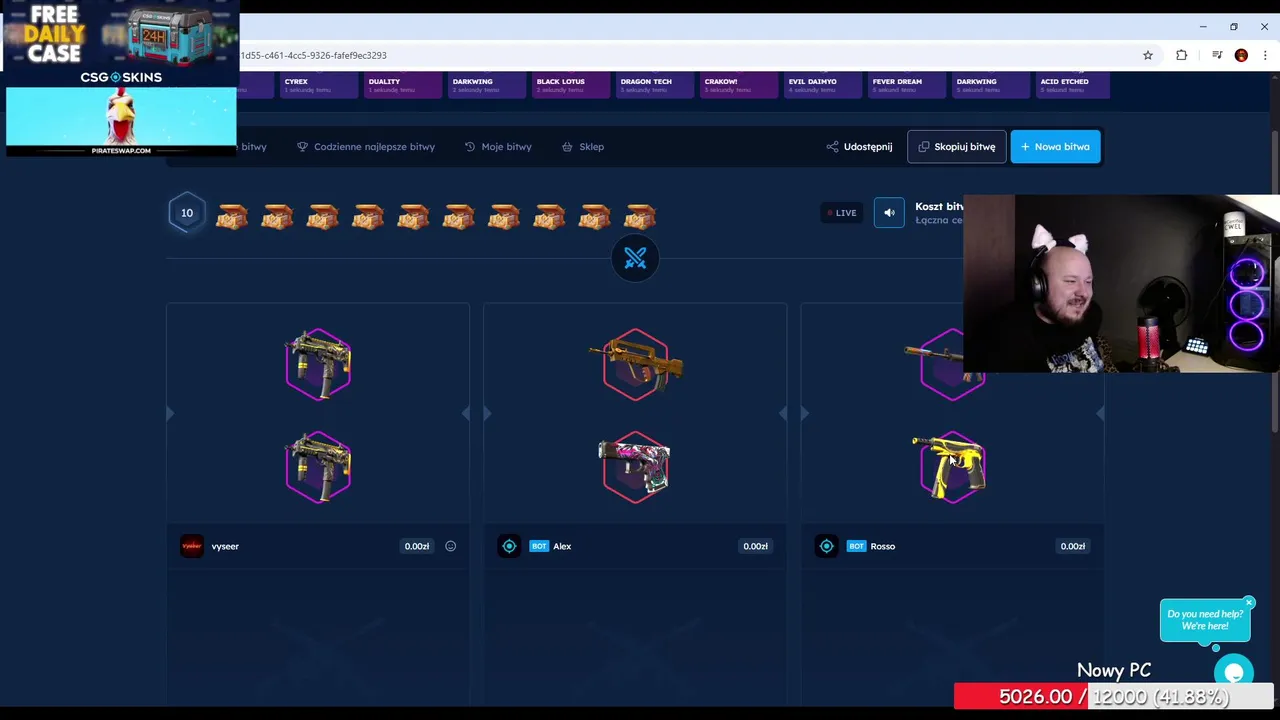Viewport: 1280px width, 720px height.
Task: Select the first treasure case right of counter
Action: click(x=232, y=215)
